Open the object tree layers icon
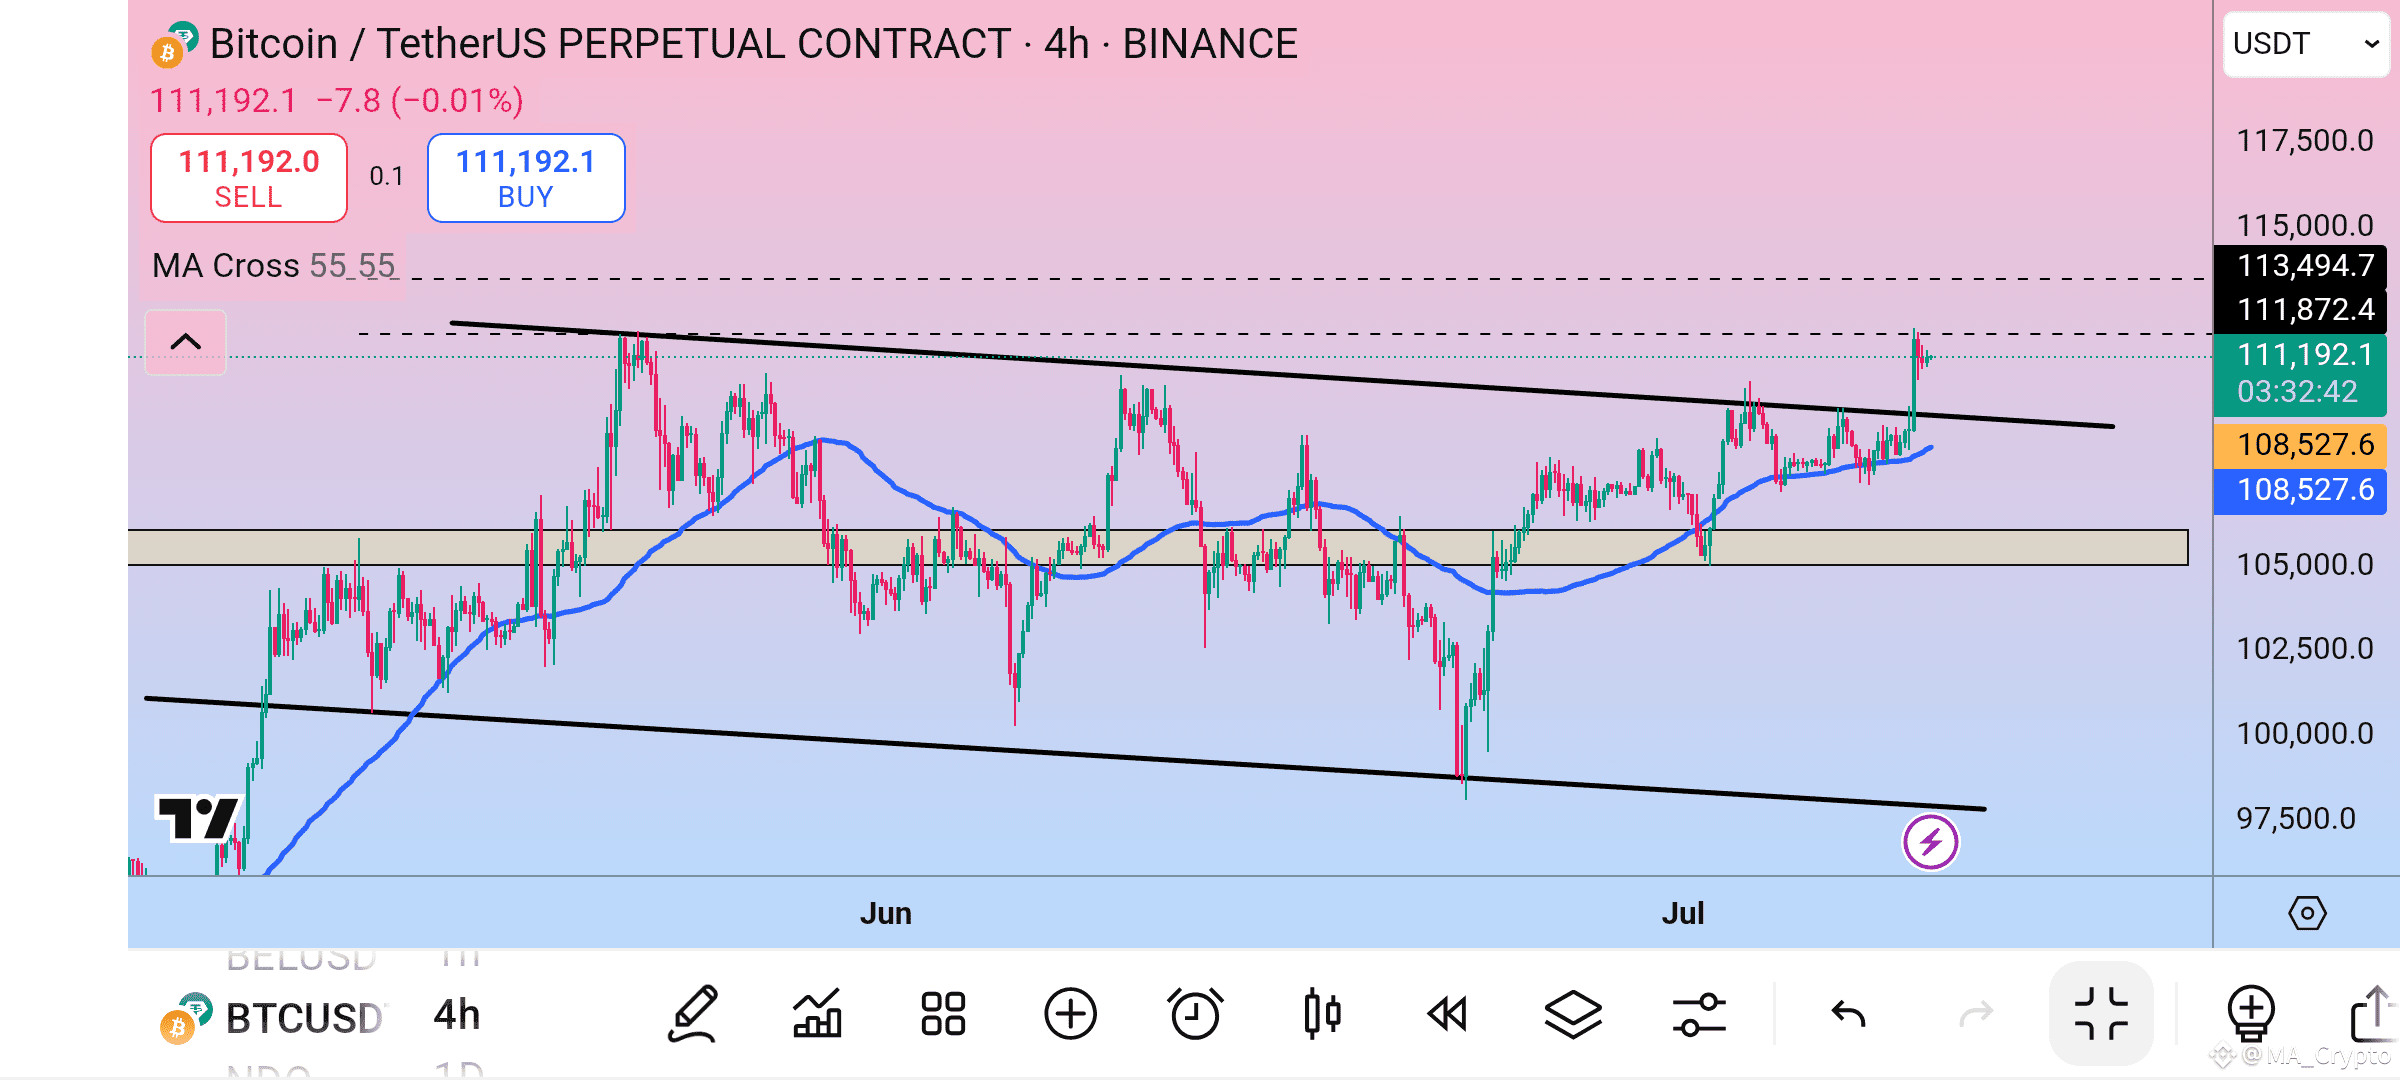2400x1080 pixels. tap(1573, 1014)
